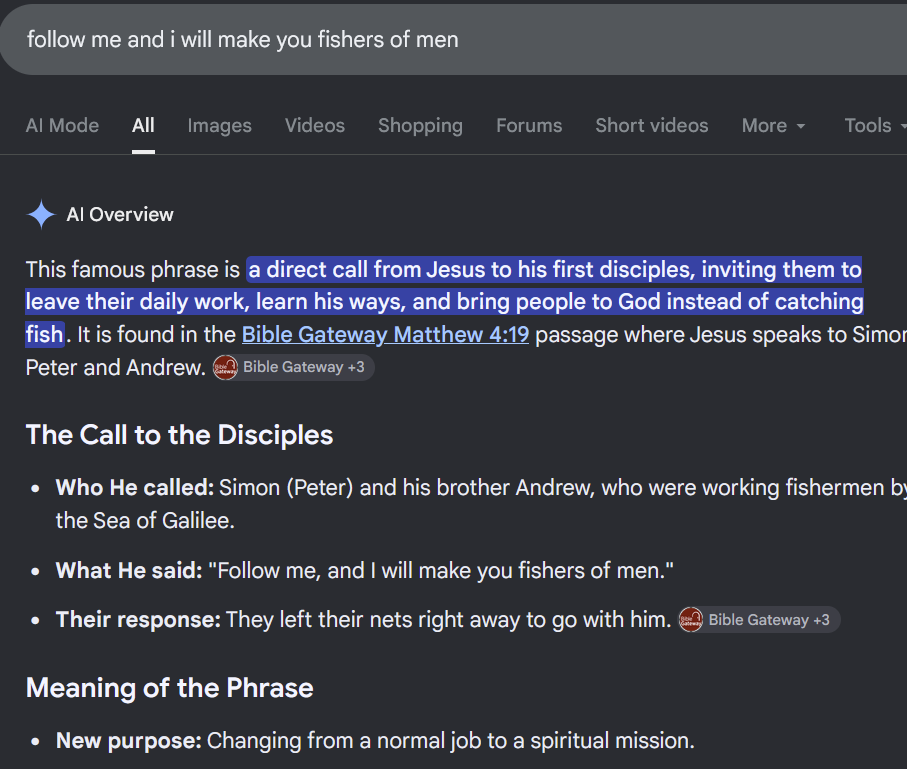Image resolution: width=907 pixels, height=769 pixels.
Task: Select the All tab
Action: pos(143,126)
